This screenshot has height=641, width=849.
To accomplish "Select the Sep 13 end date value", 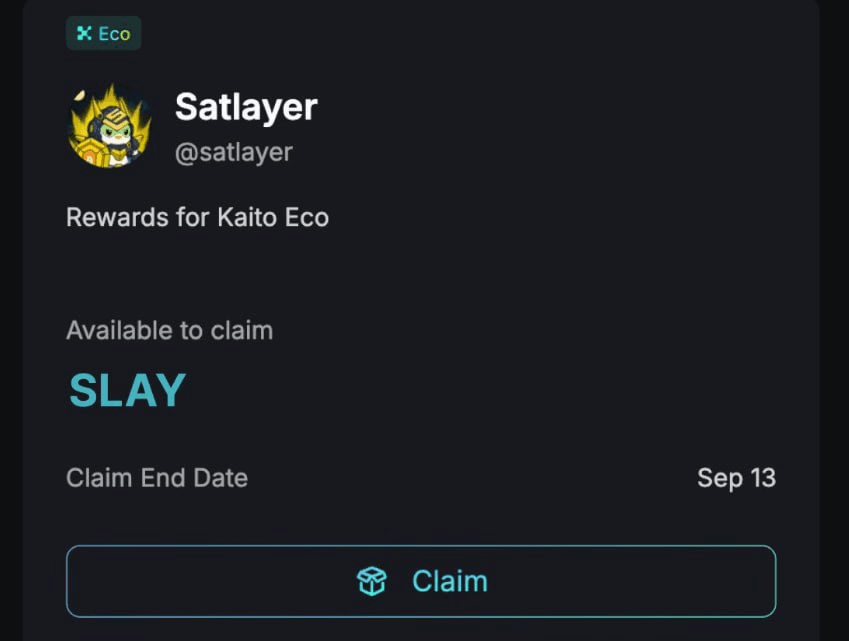I will 737,478.
